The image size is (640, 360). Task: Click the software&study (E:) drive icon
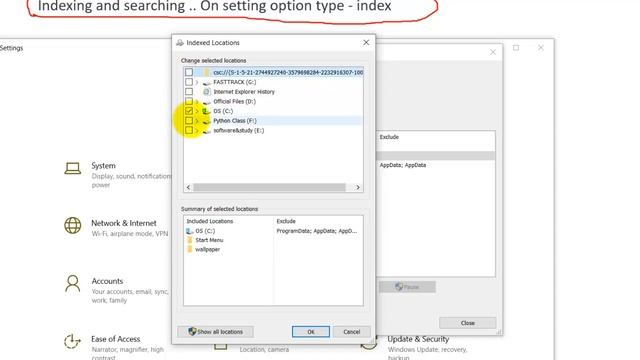[207, 131]
